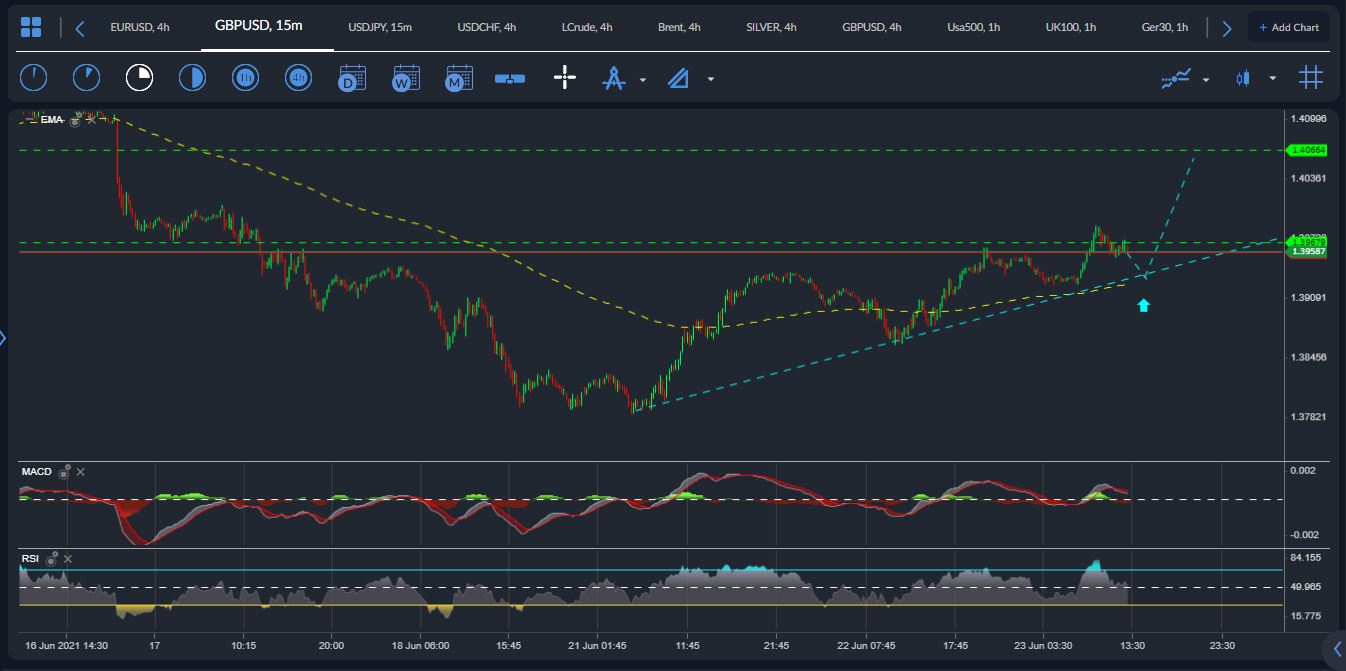Choose the daily (D) calendar timeframe
This screenshot has width=1346, height=671.
click(352, 78)
